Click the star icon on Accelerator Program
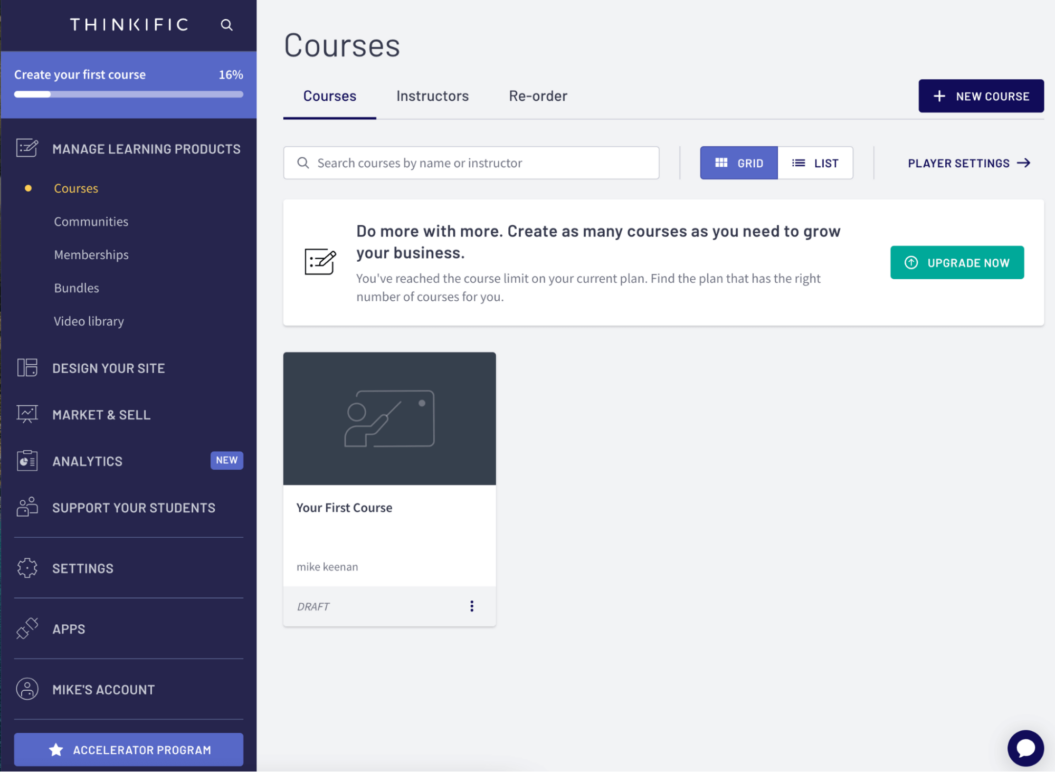 point(56,750)
